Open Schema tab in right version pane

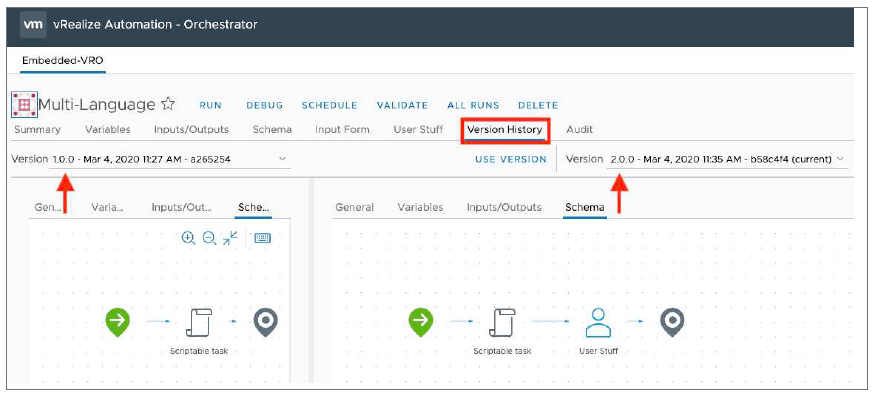(x=585, y=207)
